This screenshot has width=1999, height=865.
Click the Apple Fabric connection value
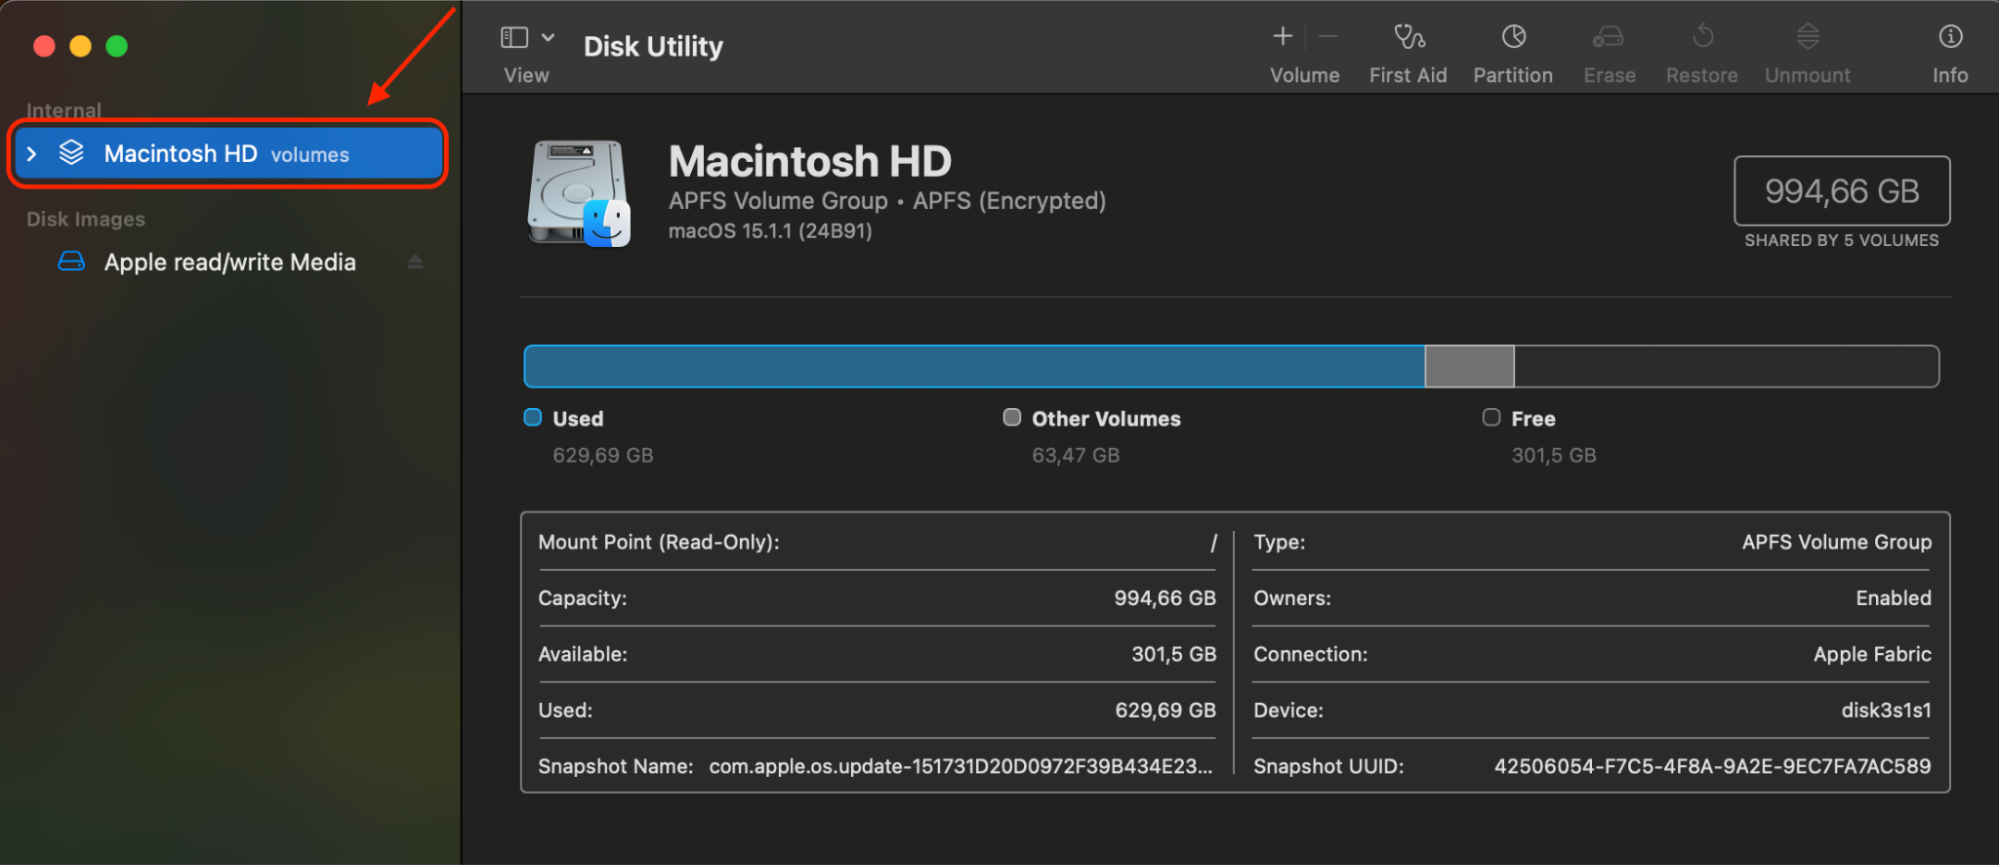(1872, 655)
